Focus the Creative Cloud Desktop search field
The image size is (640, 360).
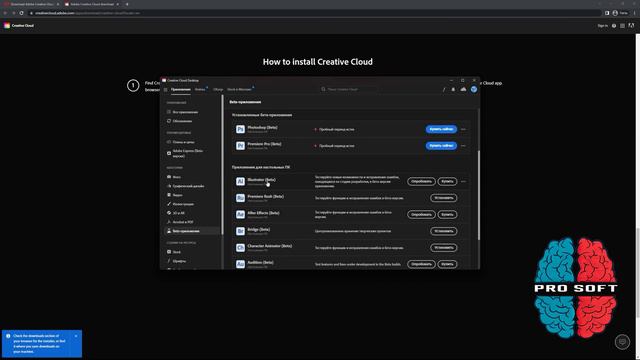pos(349,89)
